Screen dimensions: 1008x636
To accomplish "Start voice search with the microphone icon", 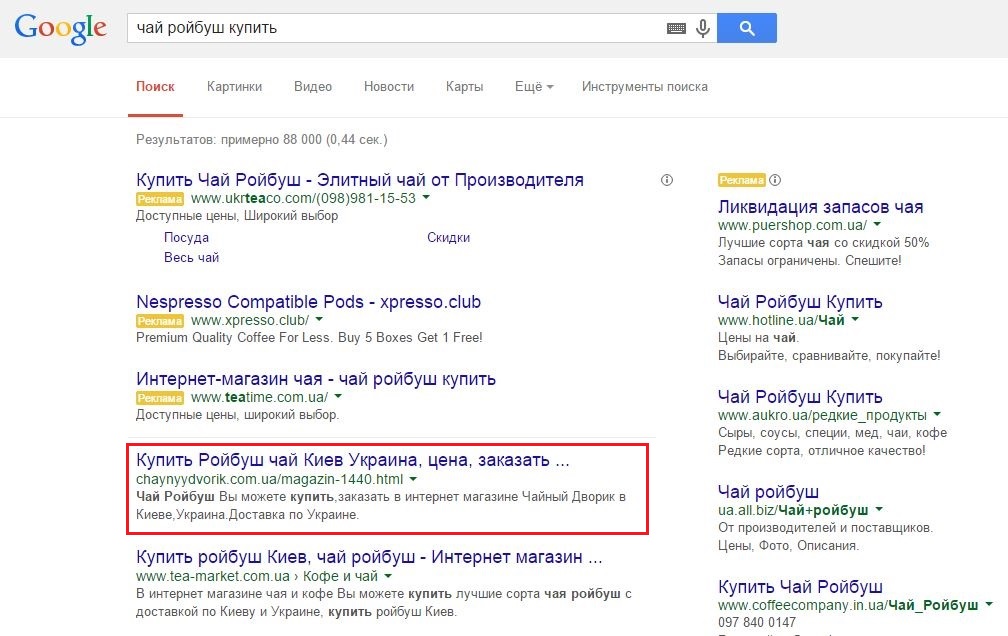I will click(703, 28).
